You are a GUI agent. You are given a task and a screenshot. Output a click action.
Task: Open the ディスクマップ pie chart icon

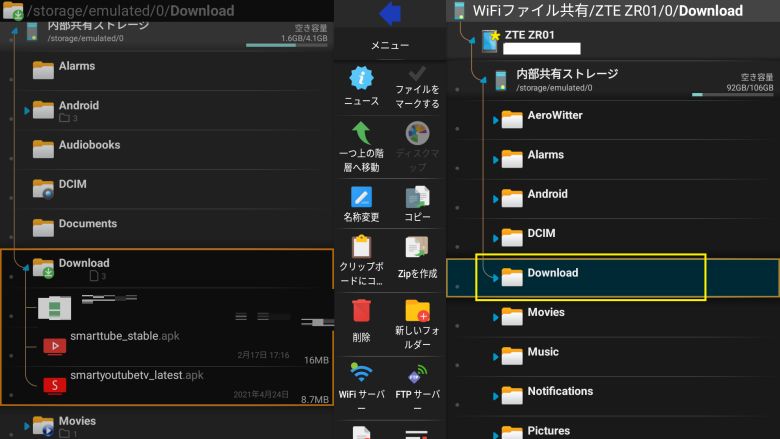(x=417, y=133)
